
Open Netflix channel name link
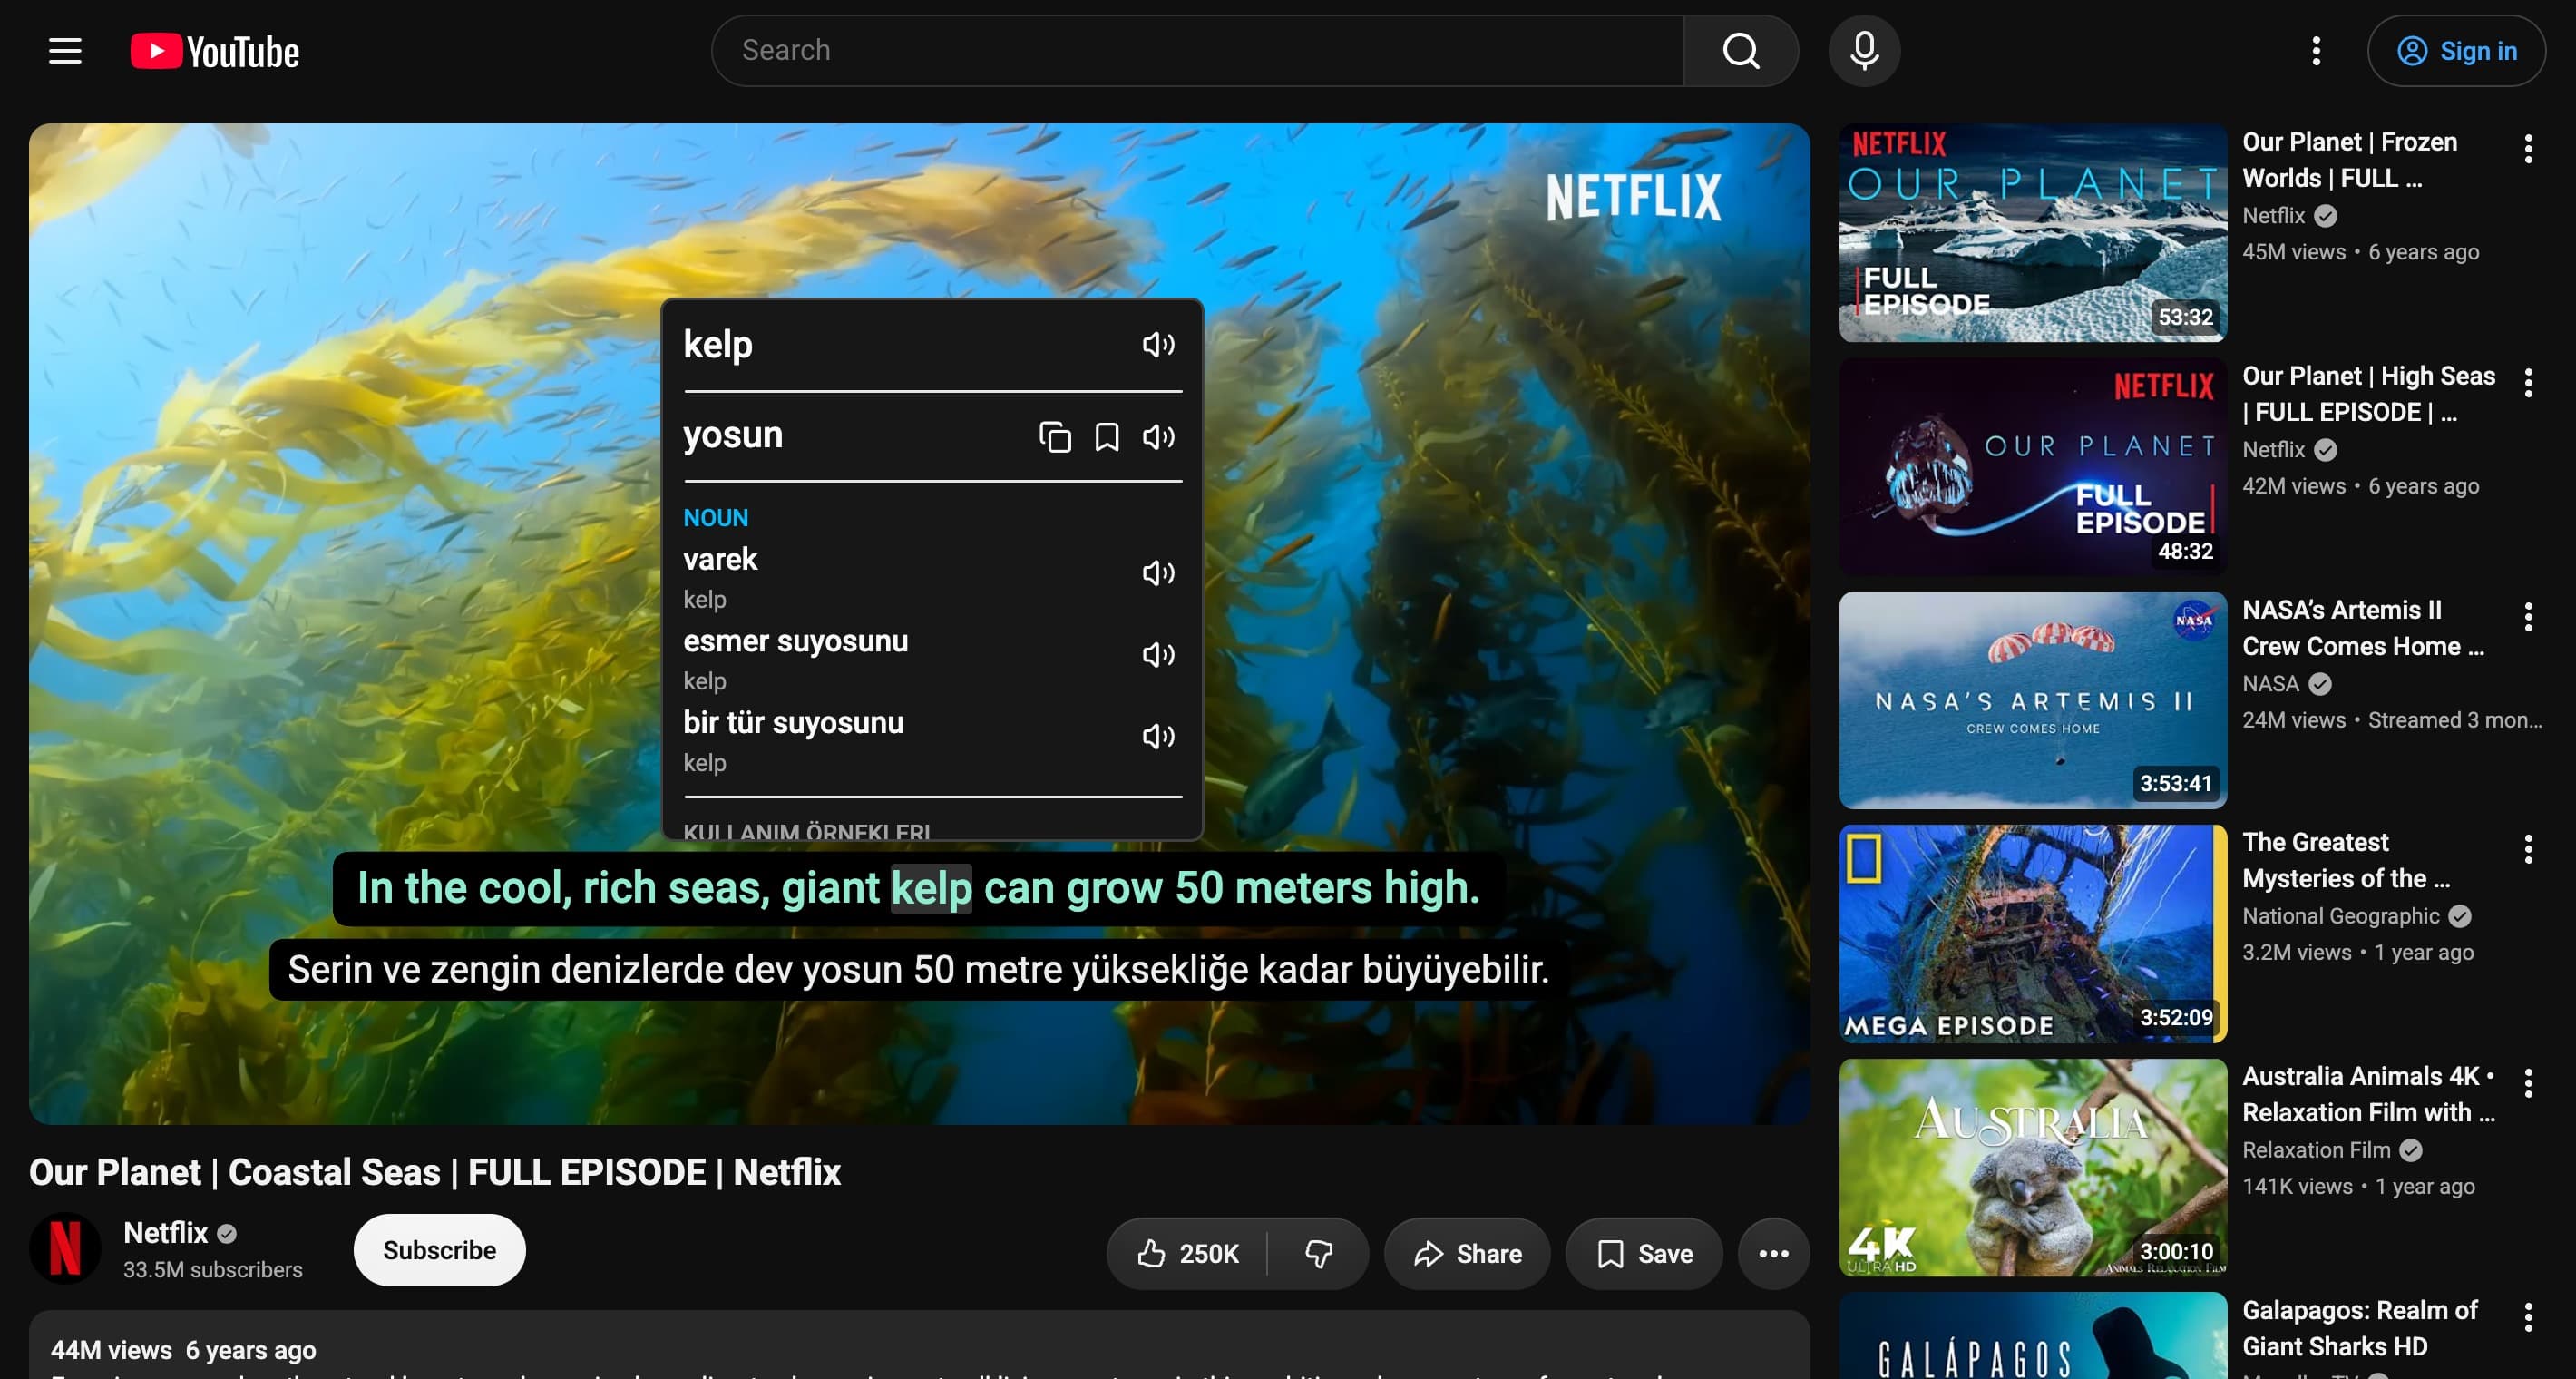(x=165, y=1233)
